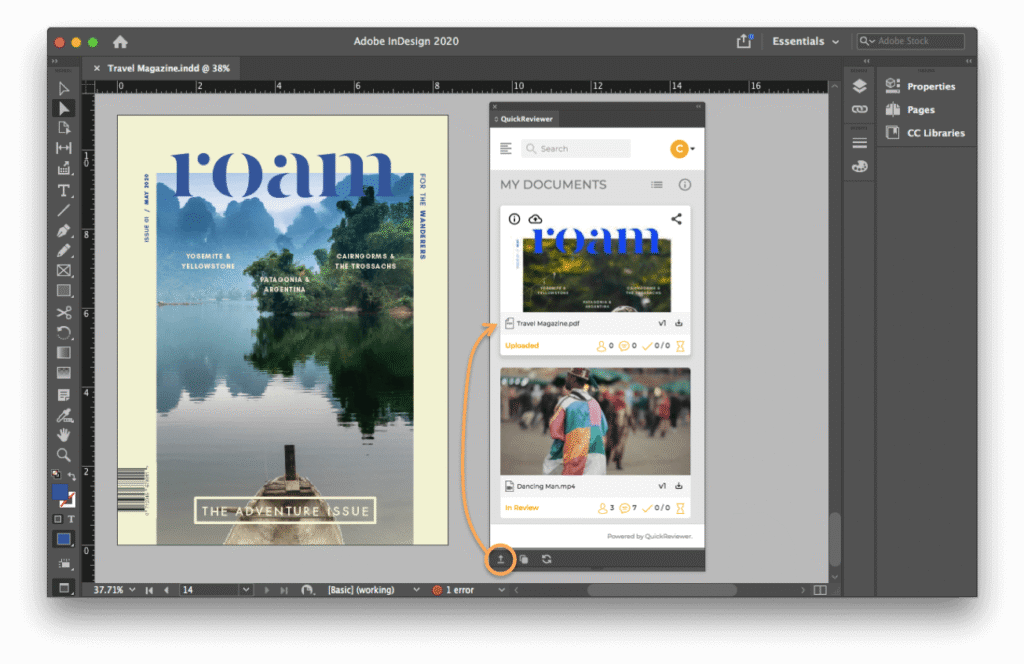Click the upload icon in QuickReviewer footer
1024x664 pixels.
(500, 559)
